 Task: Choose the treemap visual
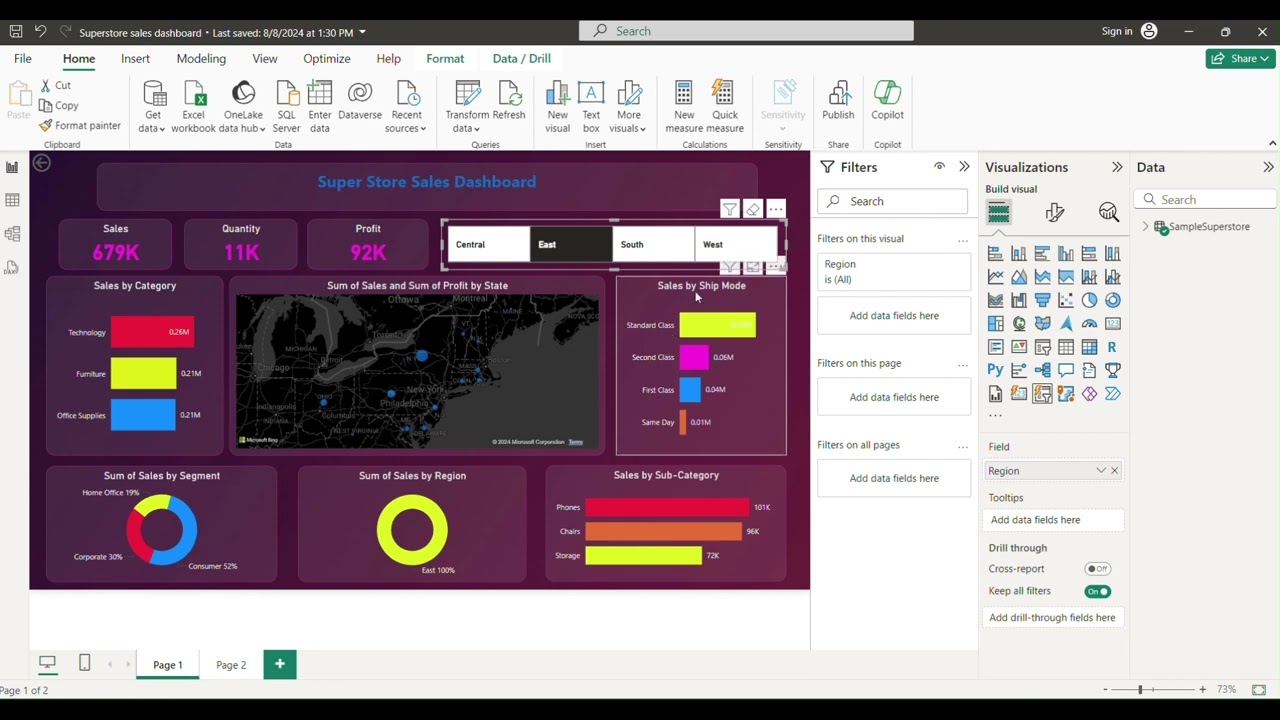coord(995,324)
